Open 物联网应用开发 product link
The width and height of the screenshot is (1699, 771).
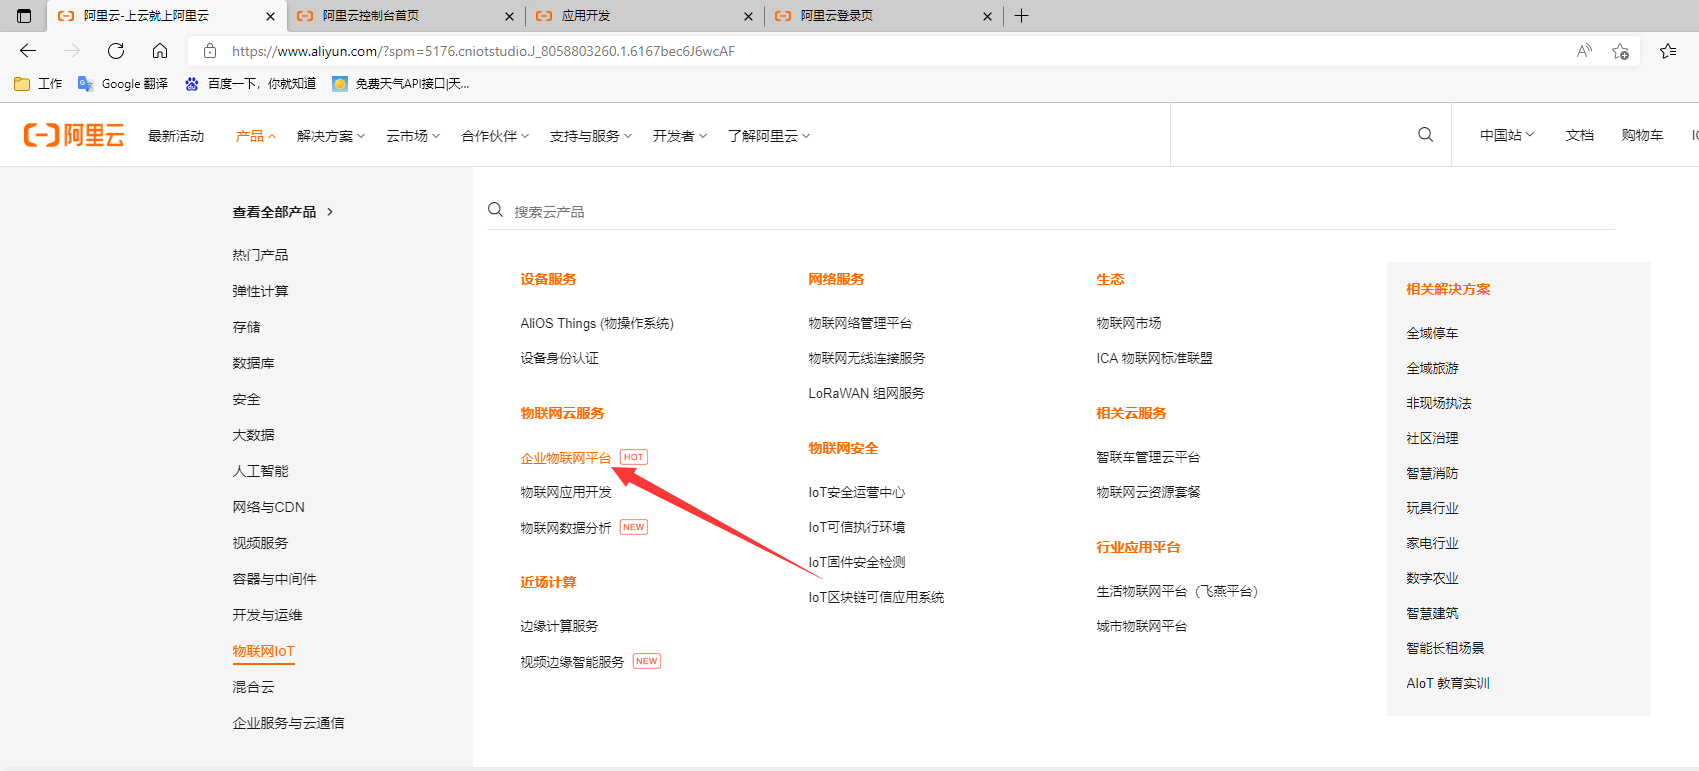565,492
